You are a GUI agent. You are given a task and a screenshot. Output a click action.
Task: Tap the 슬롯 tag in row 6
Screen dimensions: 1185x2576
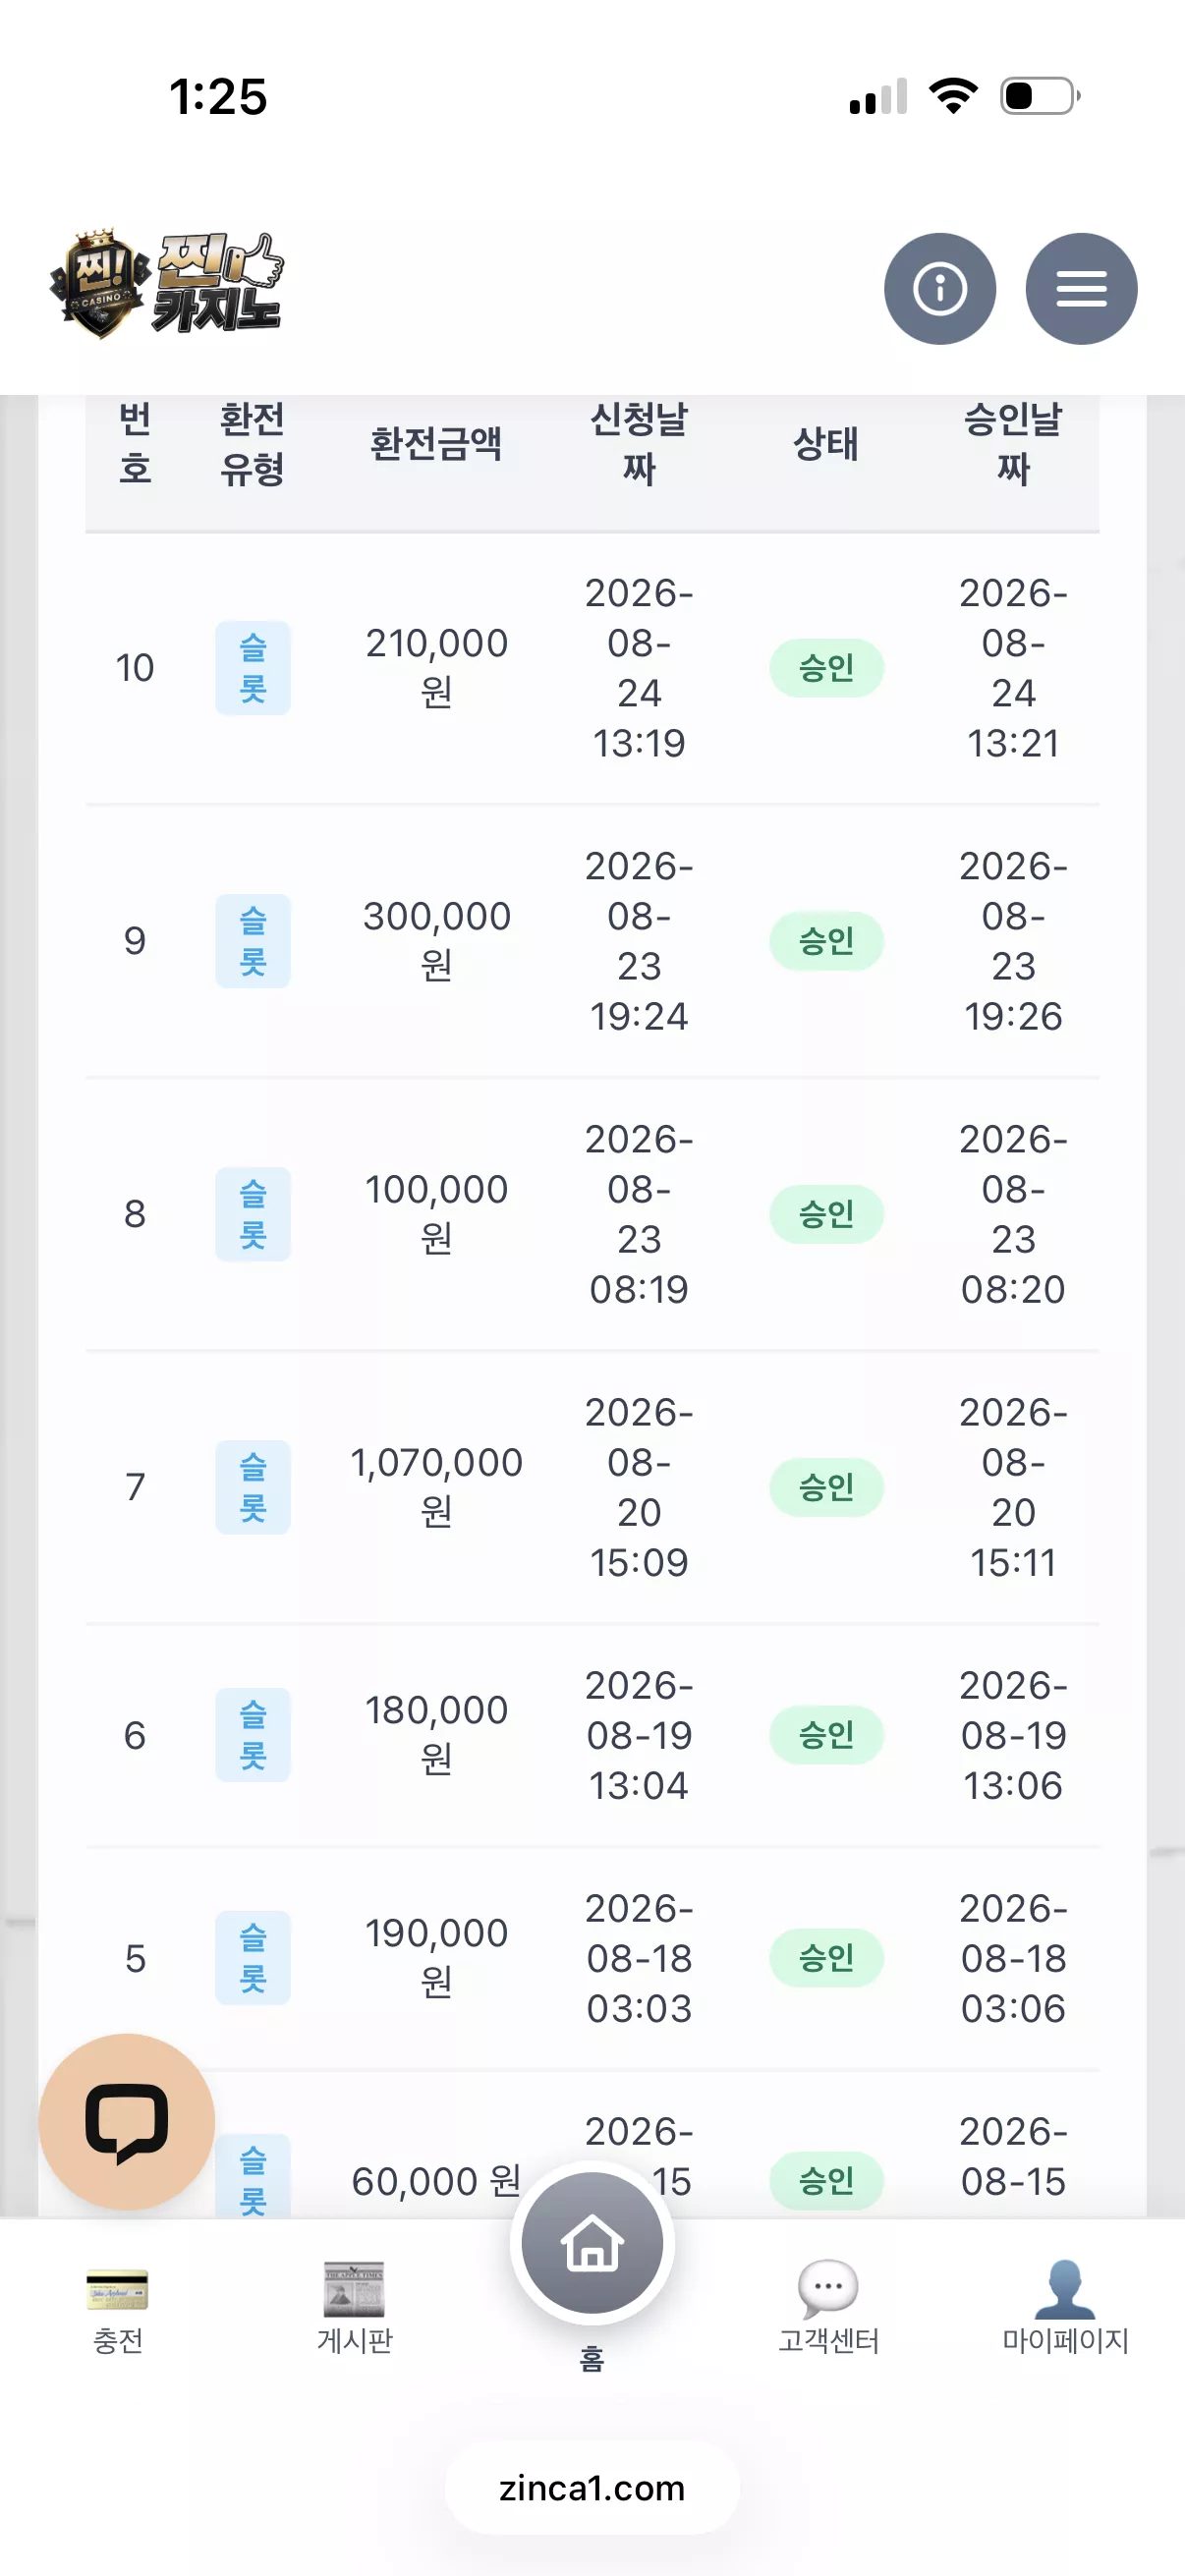253,1735
